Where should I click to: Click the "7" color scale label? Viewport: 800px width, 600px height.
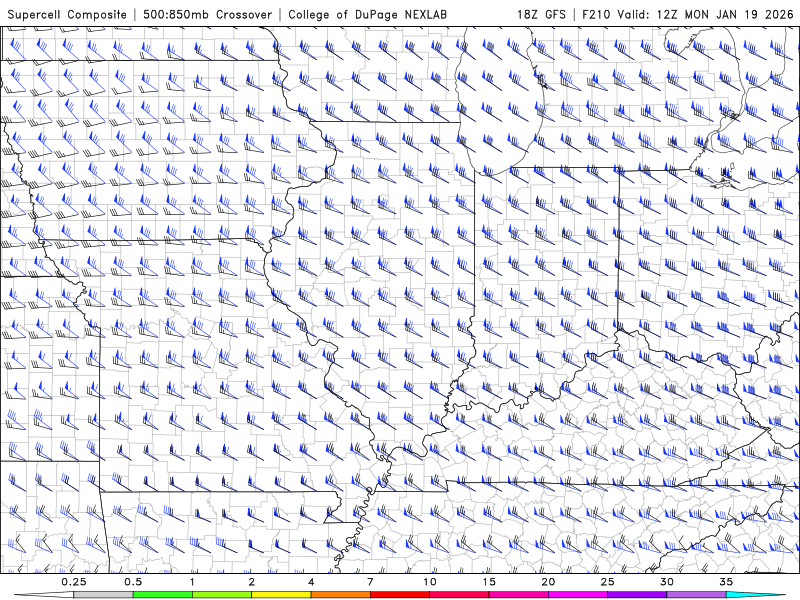pos(370,582)
